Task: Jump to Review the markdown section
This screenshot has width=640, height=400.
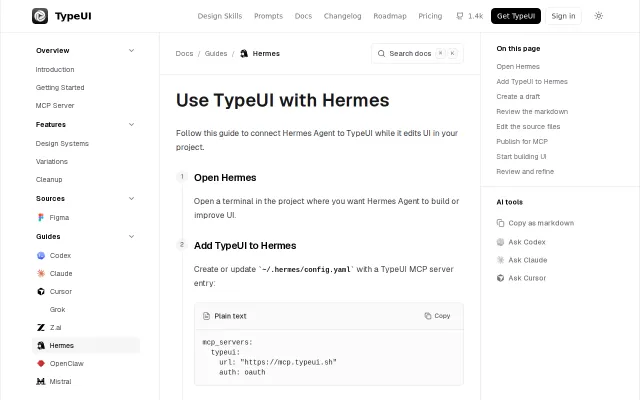Action: pos(532,111)
